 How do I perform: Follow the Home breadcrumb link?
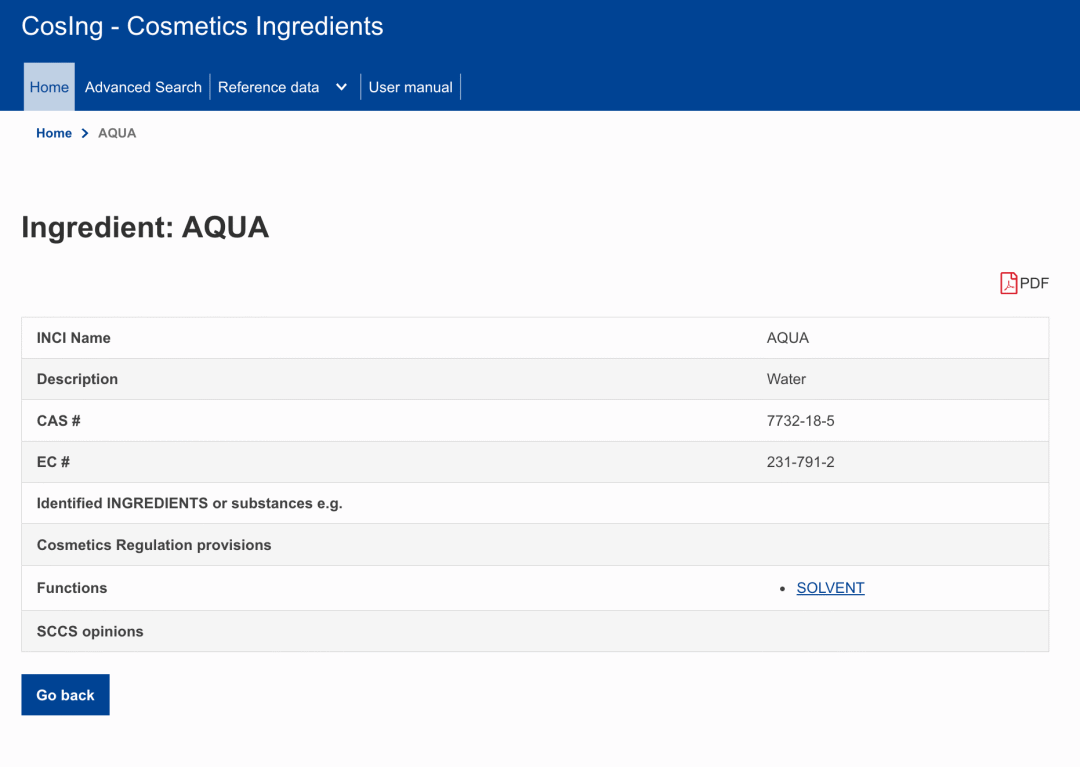coord(54,133)
